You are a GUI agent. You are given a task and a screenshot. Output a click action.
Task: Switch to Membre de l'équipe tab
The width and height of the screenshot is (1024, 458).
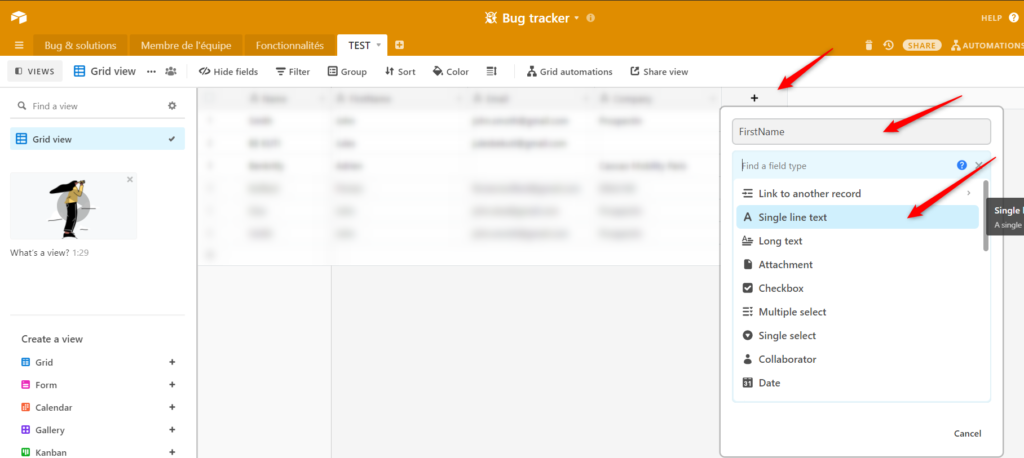click(186, 45)
